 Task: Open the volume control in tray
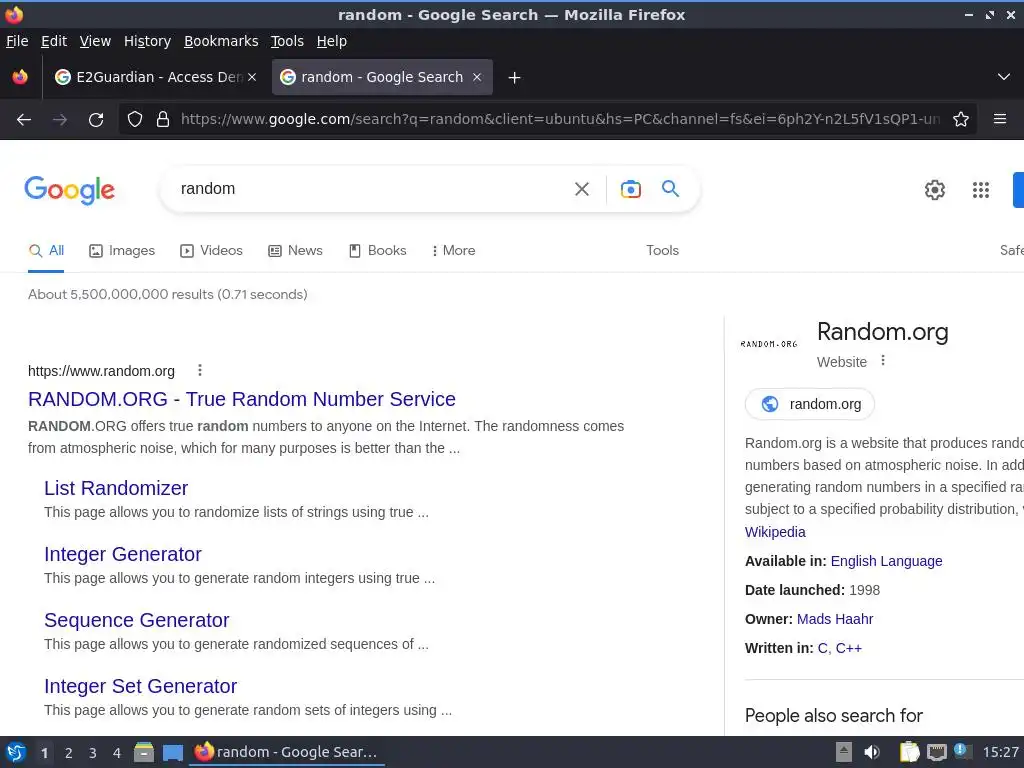point(872,752)
